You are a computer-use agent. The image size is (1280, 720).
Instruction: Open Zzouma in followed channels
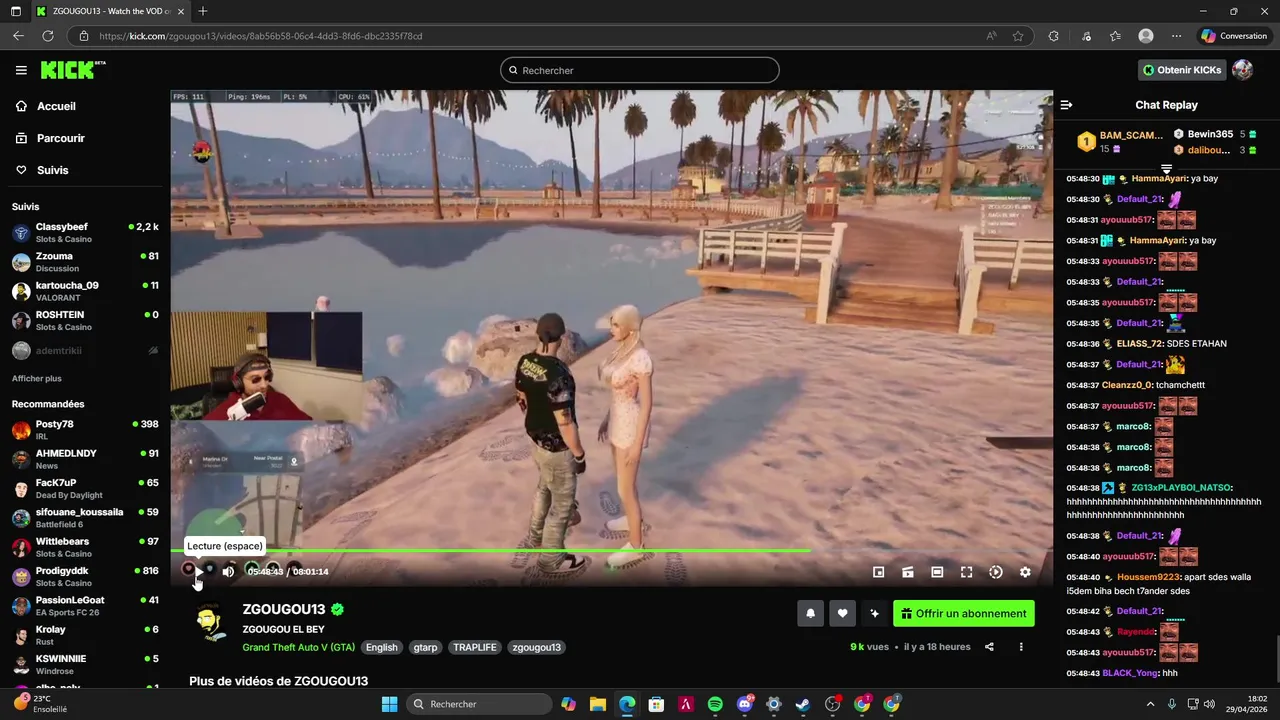pos(85,262)
